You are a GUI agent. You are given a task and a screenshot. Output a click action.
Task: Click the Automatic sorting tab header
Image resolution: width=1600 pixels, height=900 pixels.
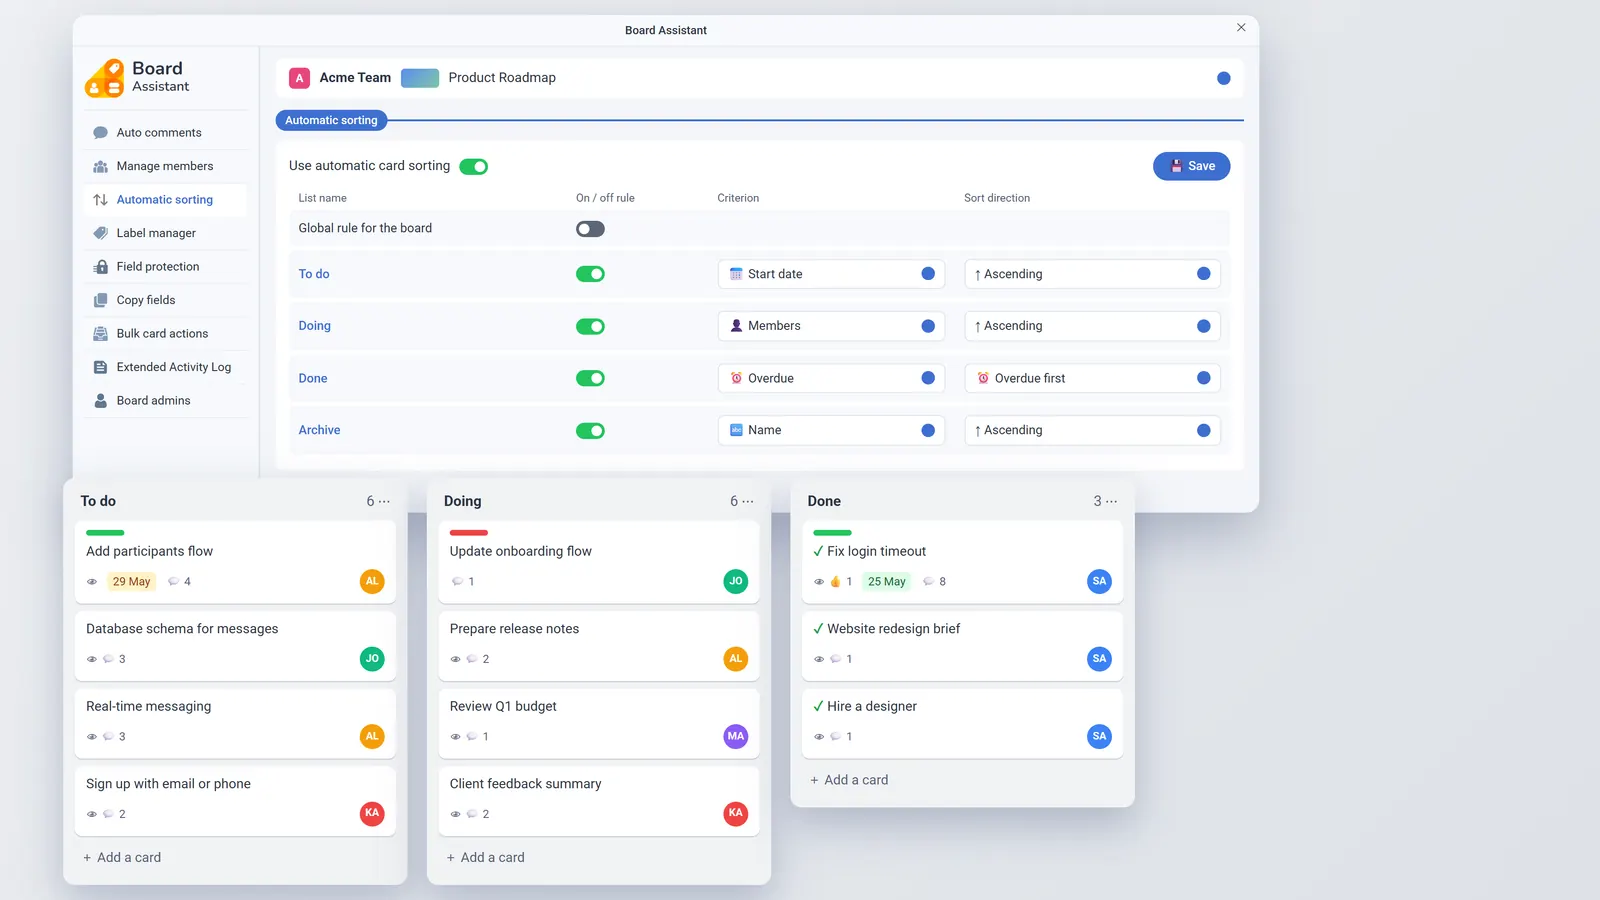coord(331,120)
